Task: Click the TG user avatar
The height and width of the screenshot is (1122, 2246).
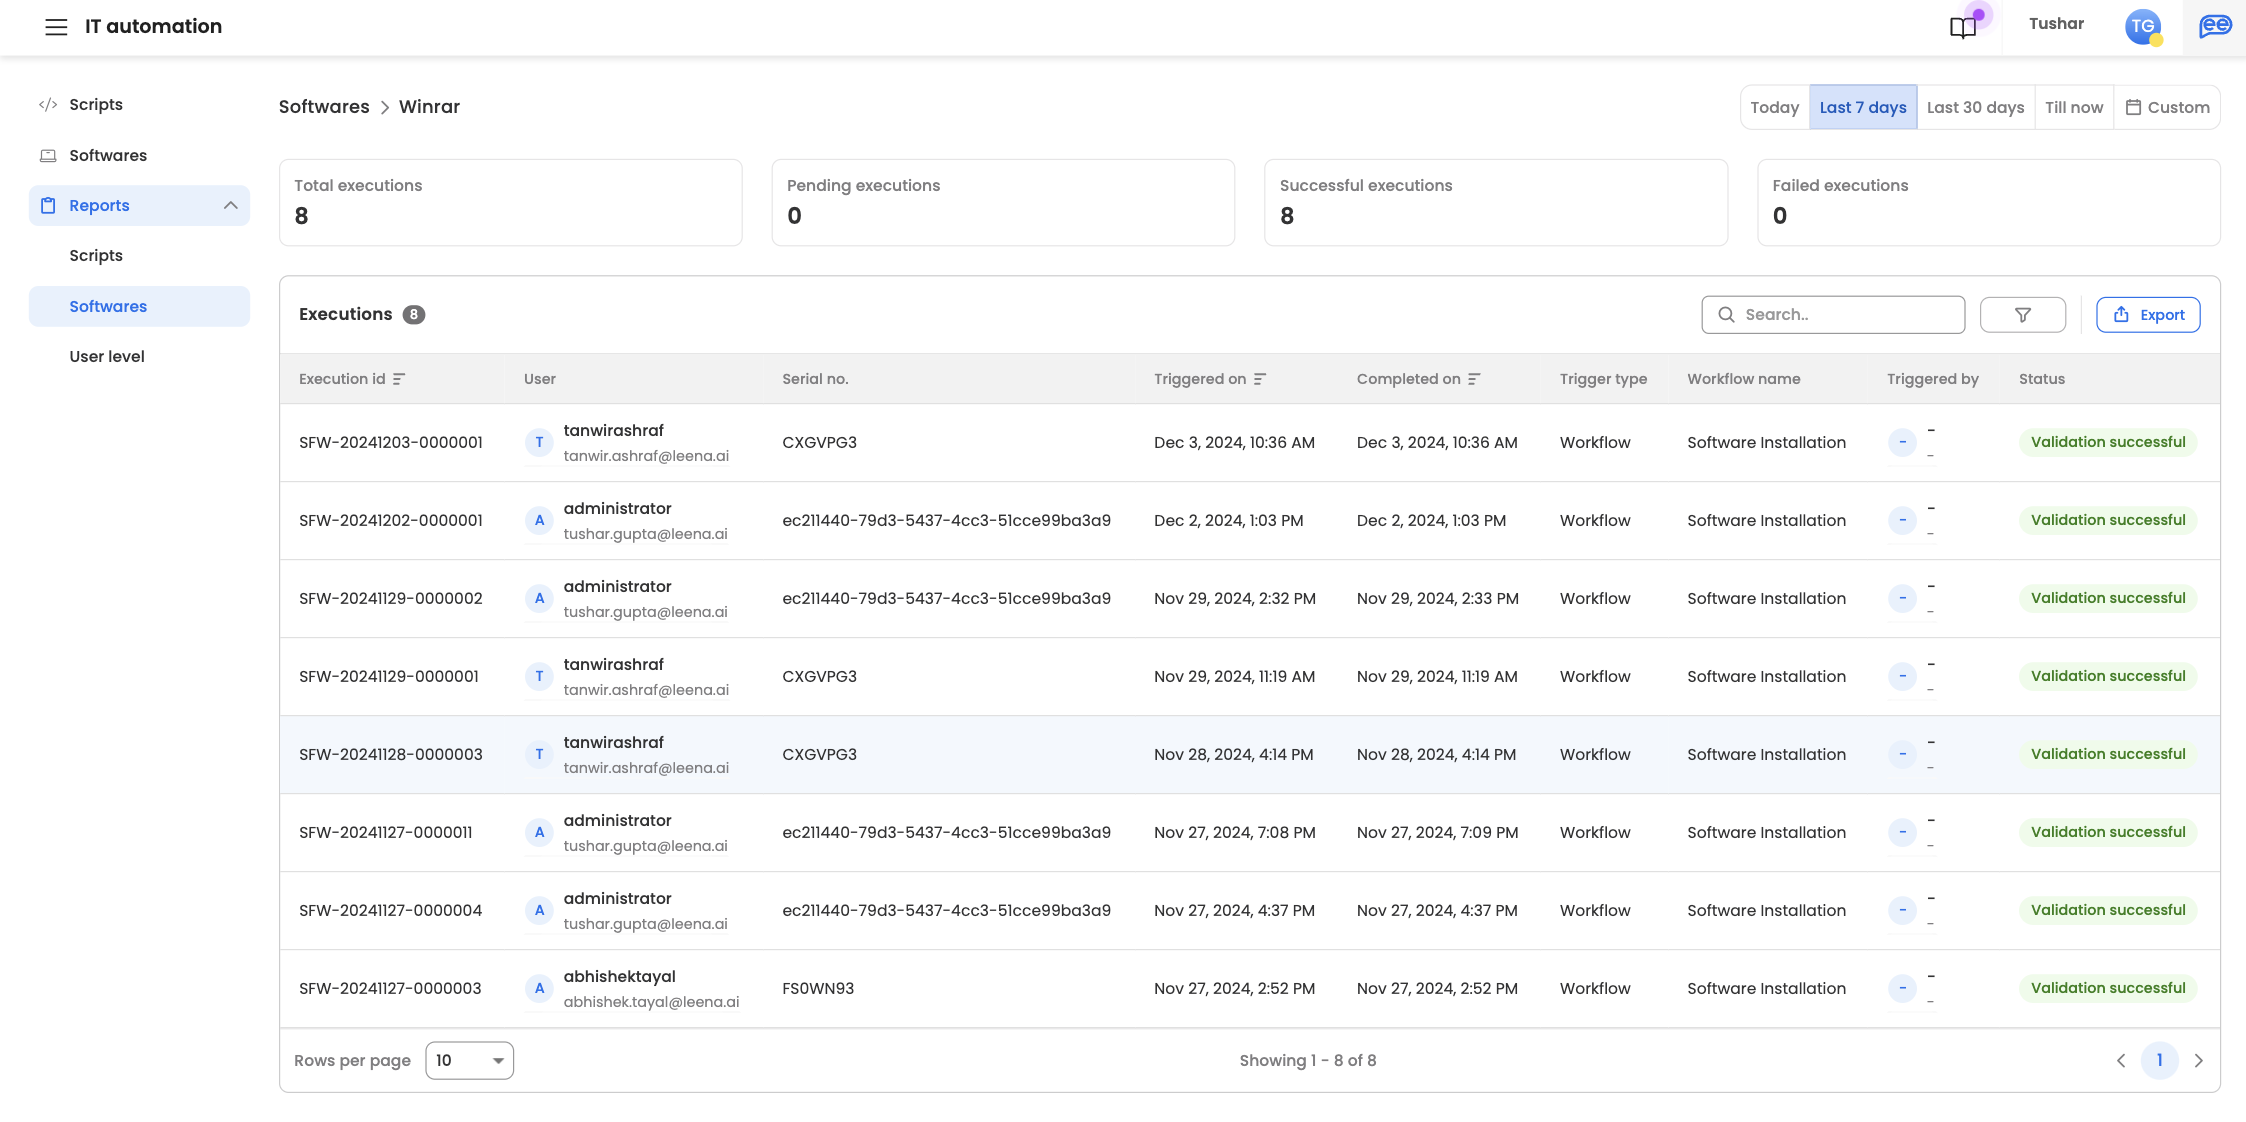Action: 2142,27
